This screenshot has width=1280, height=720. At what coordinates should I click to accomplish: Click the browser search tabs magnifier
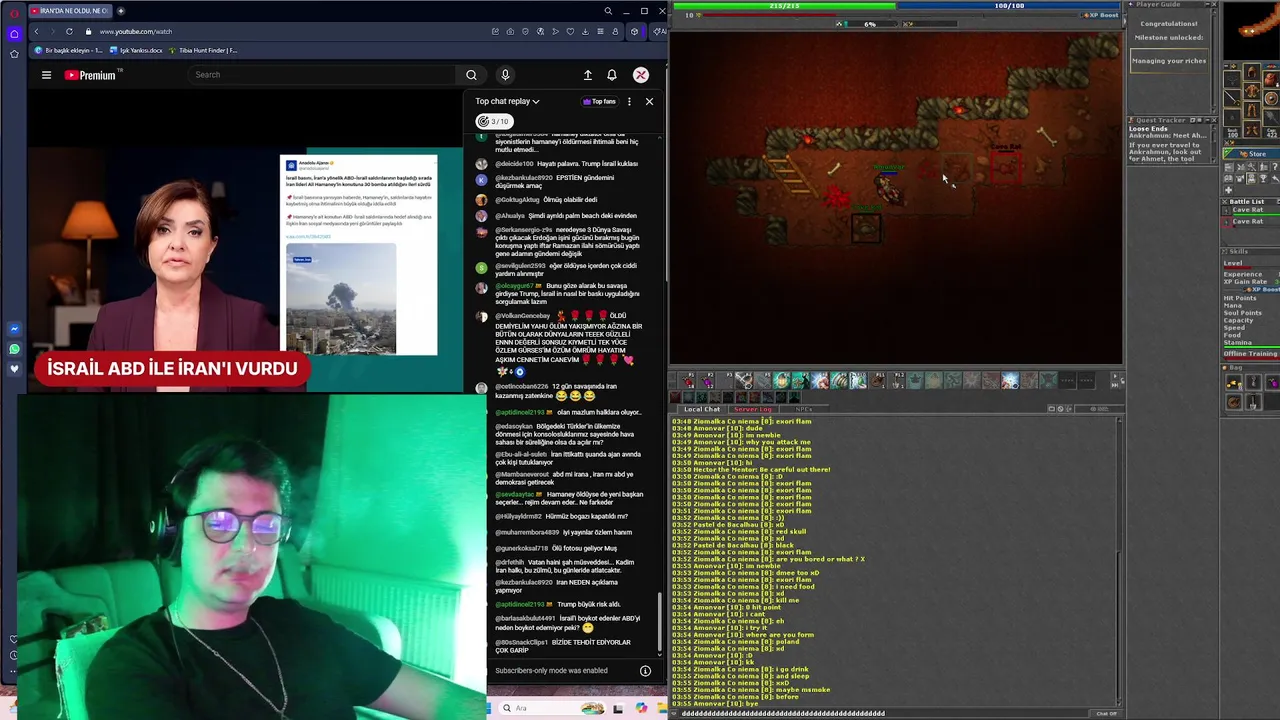tap(608, 11)
